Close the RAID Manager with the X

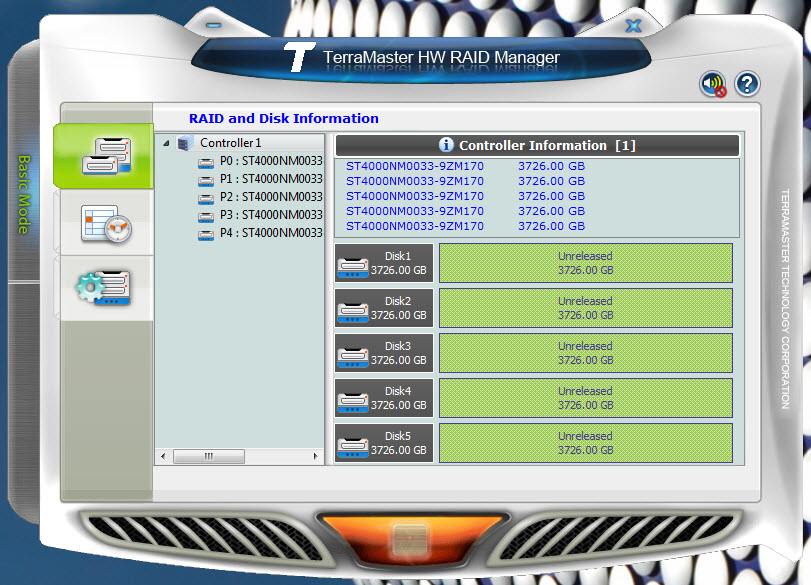[633, 25]
